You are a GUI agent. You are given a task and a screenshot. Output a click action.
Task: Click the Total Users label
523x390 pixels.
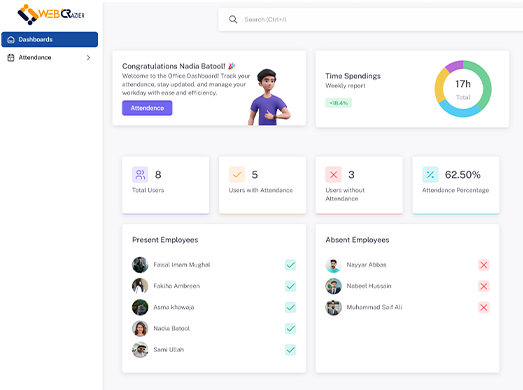coord(148,190)
